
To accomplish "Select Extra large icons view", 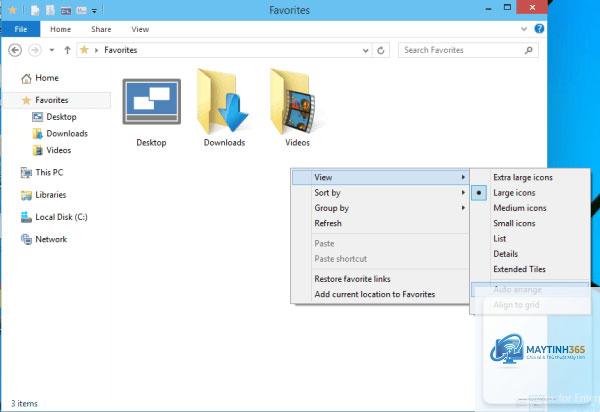I will (530, 178).
